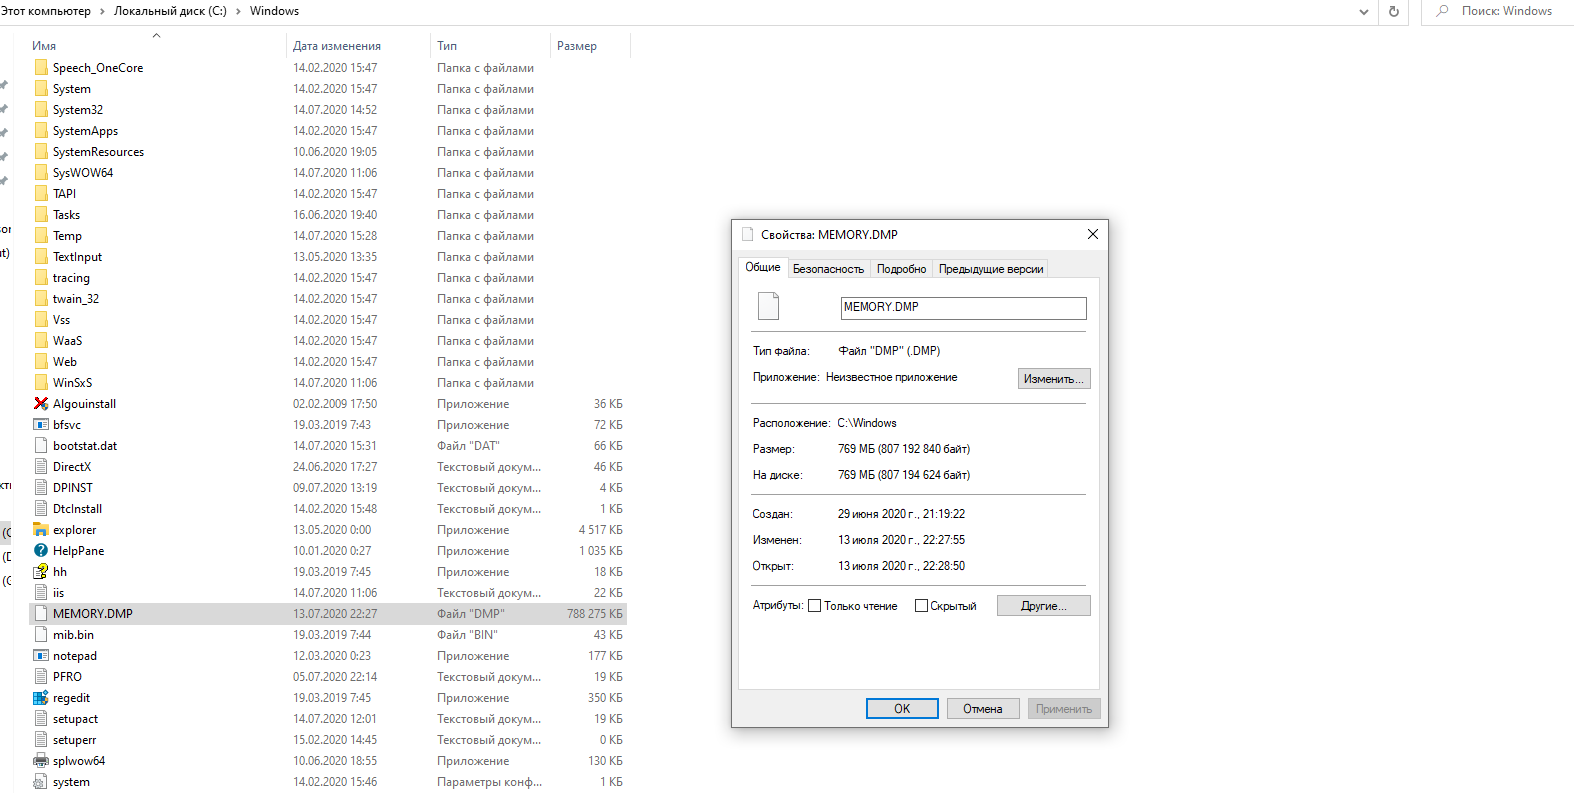
Task: Click 'Локальный диск (C:)' in address bar
Action: [x=170, y=11]
